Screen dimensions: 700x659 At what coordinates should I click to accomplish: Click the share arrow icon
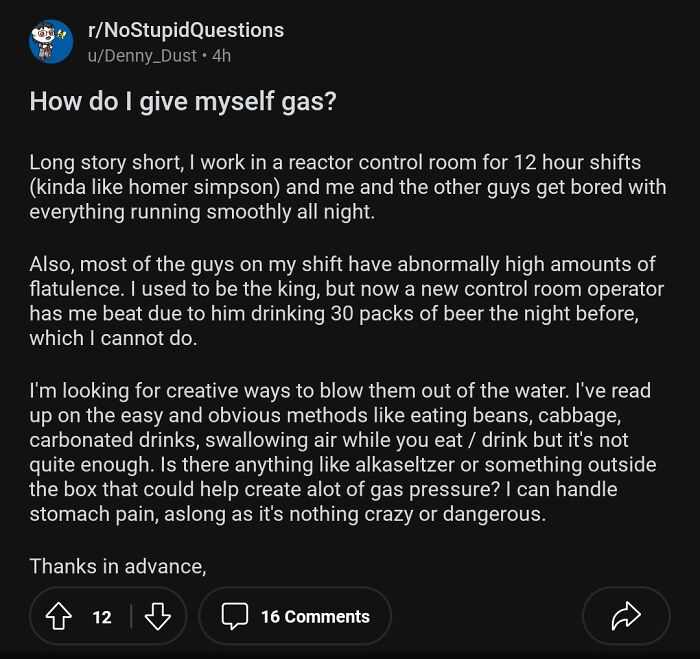[x=625, y=616]
